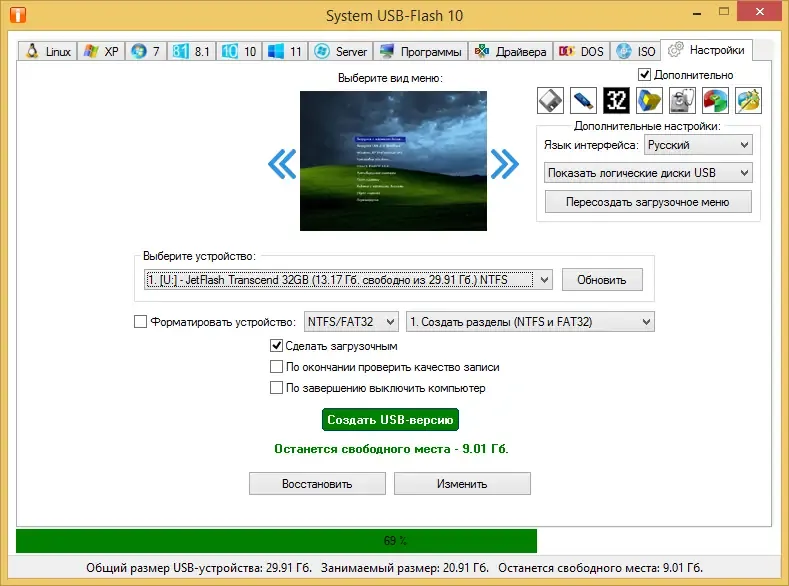Expand the JetFlash Transcend device dropdown
Viewport: 789px width, 586px height.
point(544,280)
